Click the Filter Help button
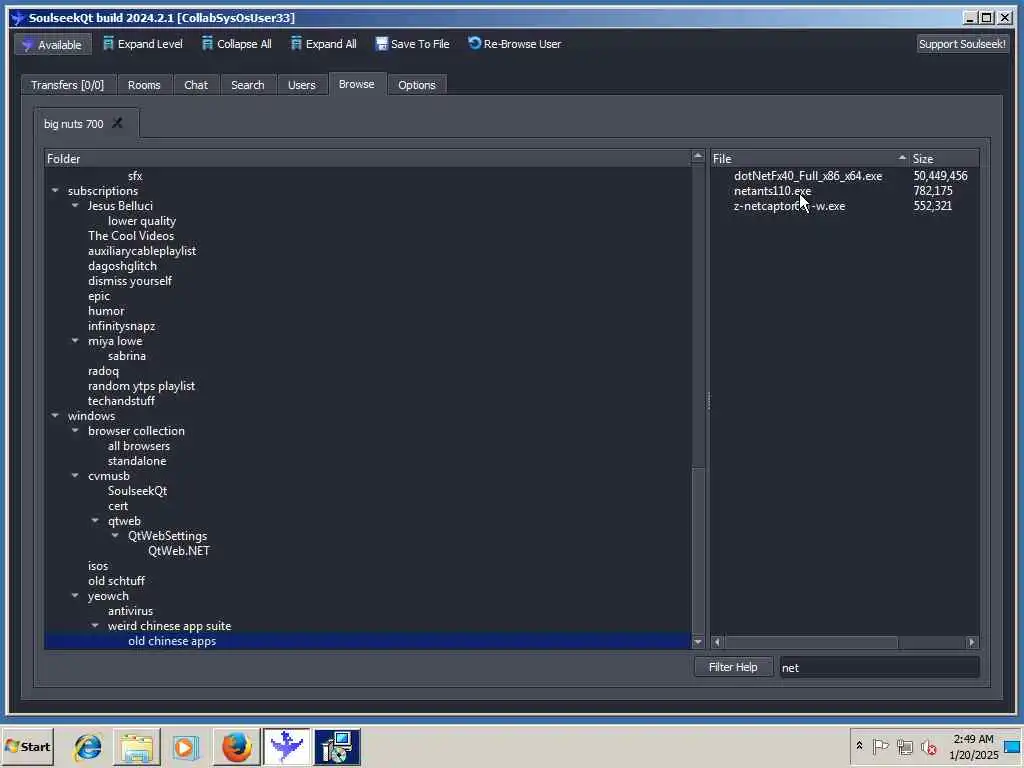 pos(733,667)
